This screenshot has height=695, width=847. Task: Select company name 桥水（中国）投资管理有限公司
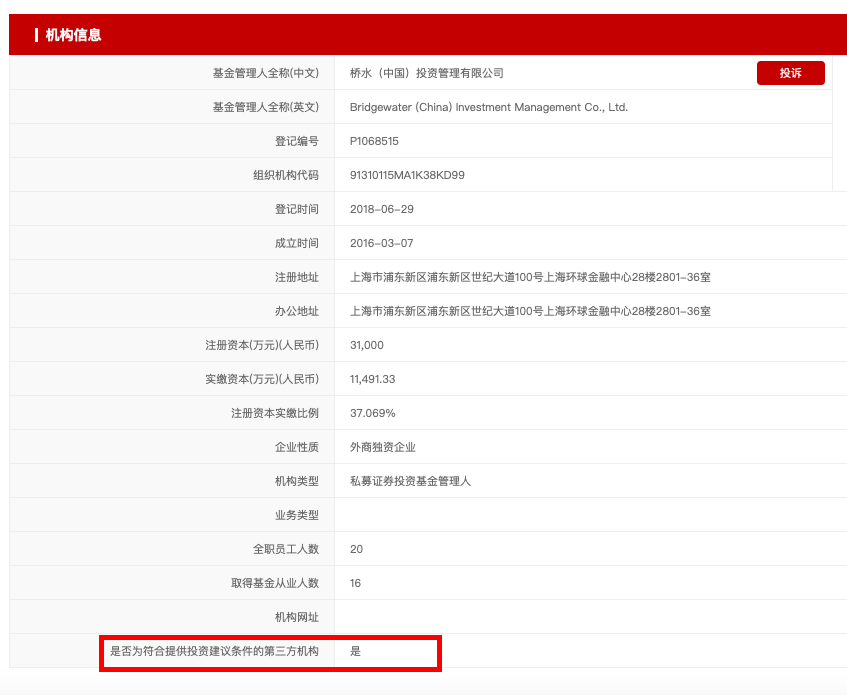(x=427, y=73)
